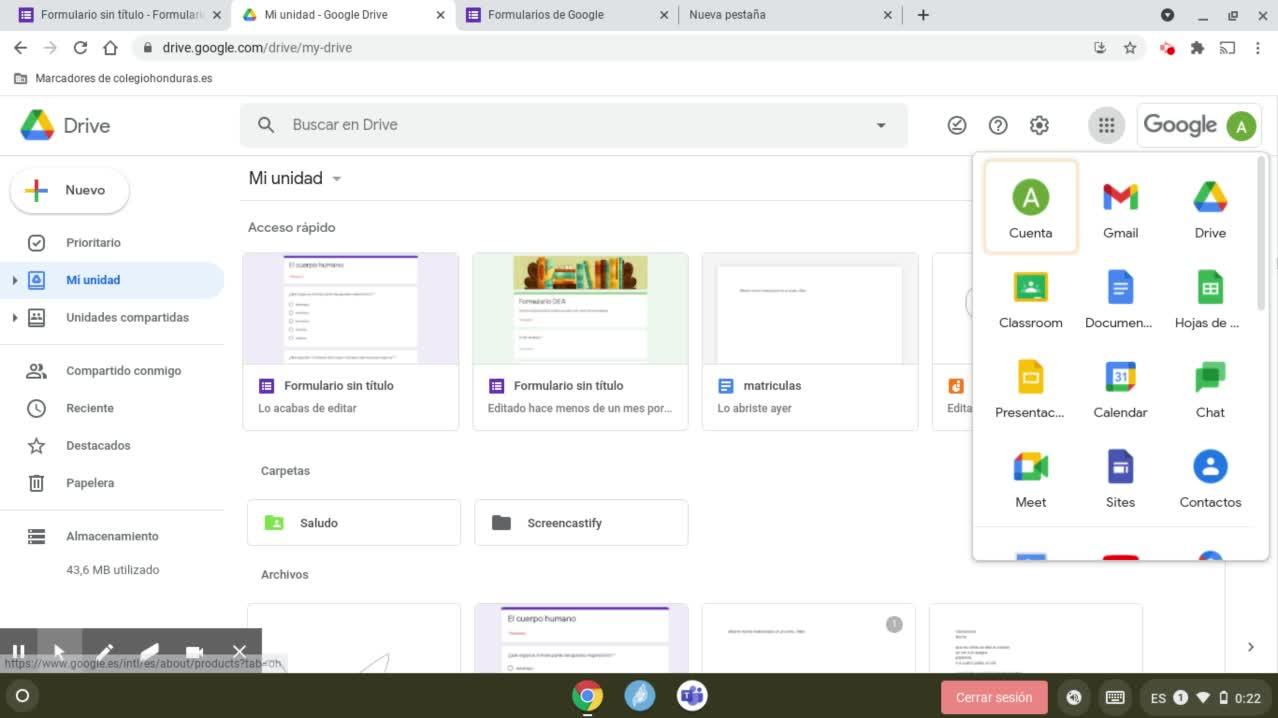Open El cuerpo humano form thumbnail in quick access
The height and width of the screenshot is (718, 1278).
[351, 309]
